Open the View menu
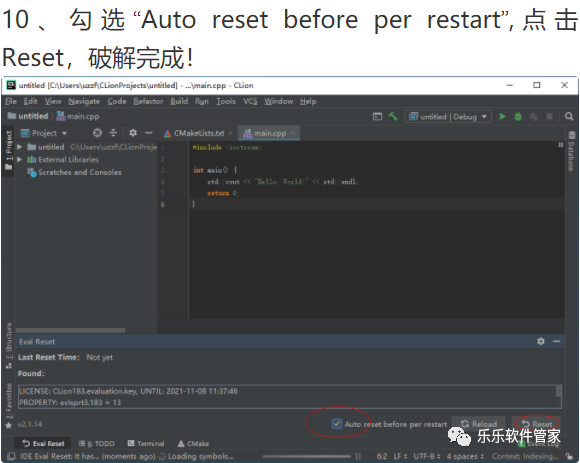Image resolution: width=580 pixels, height=463 pixels. click(53, 101)
